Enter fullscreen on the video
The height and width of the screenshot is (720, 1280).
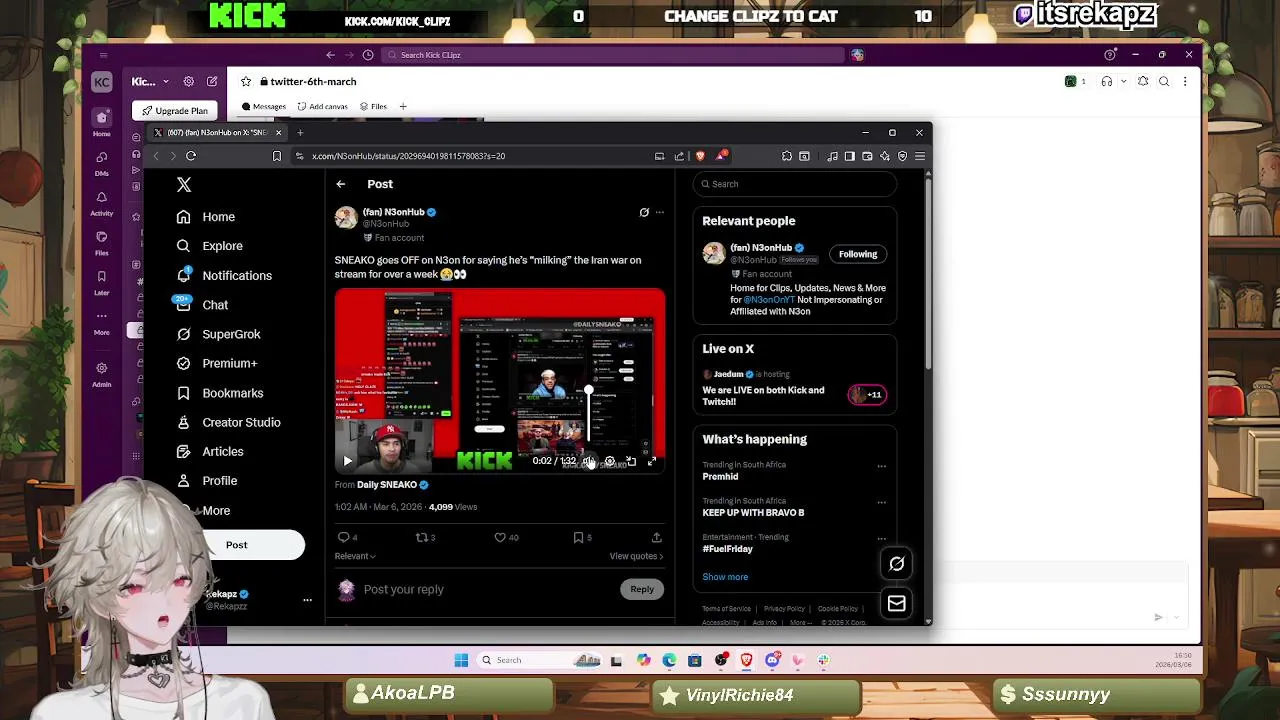[x=651, y=461]
